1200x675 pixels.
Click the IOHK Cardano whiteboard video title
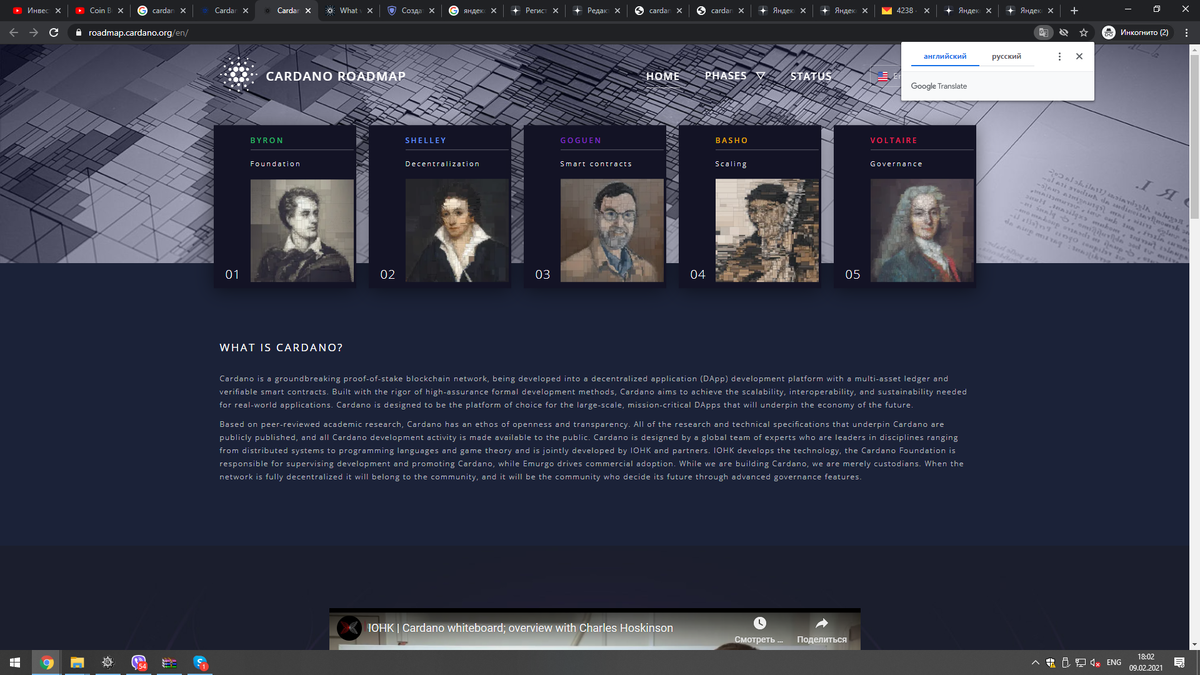[520, 628]
